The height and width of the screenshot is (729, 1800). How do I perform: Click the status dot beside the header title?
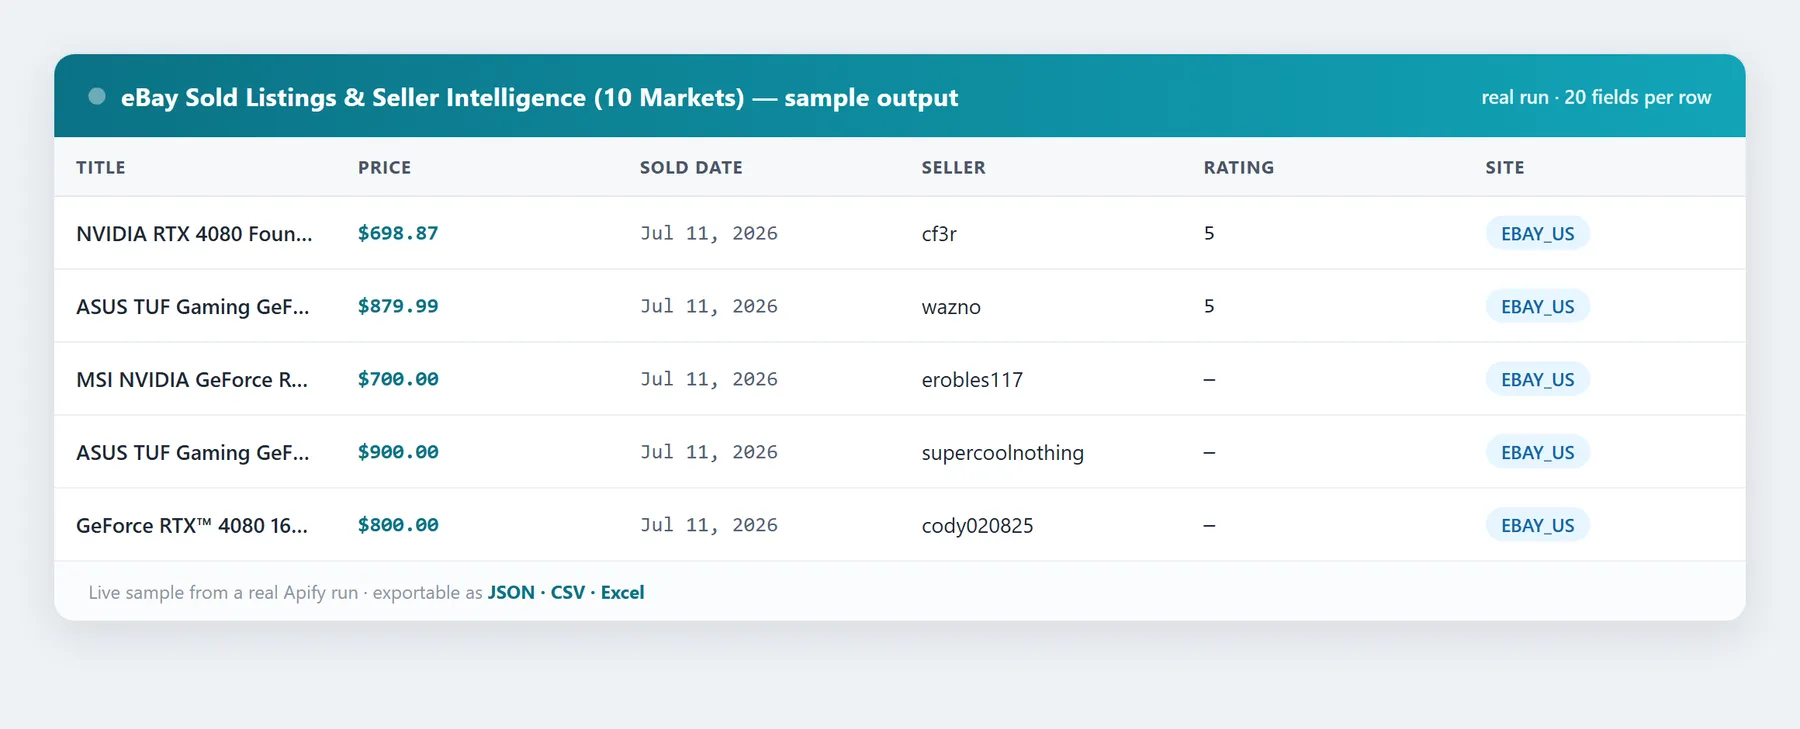[x=97, y=97]
